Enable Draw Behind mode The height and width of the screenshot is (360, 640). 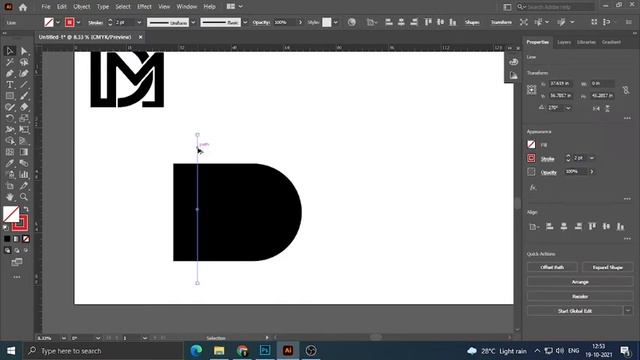point(17,250)
